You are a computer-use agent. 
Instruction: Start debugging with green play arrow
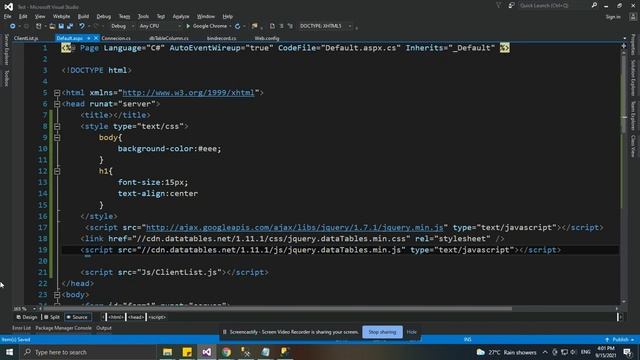[188, 26]
